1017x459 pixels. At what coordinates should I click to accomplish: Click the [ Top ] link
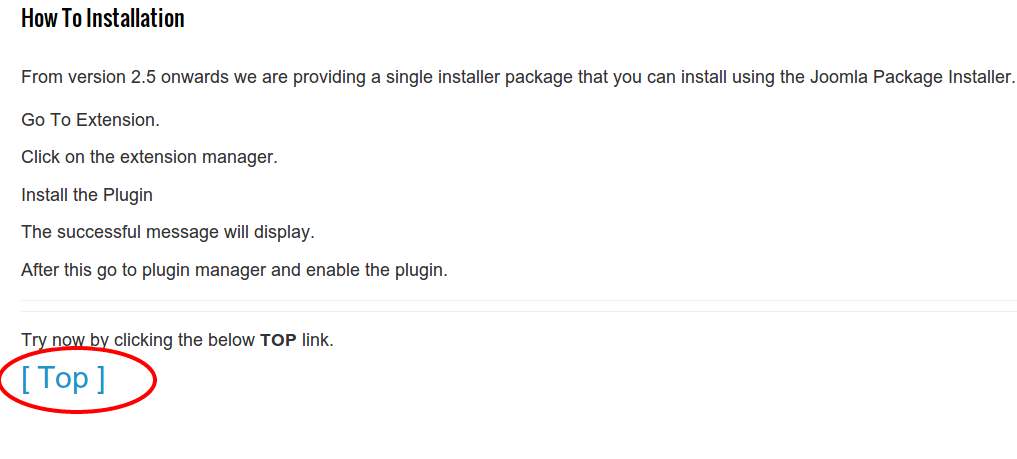tap(63, 378)
